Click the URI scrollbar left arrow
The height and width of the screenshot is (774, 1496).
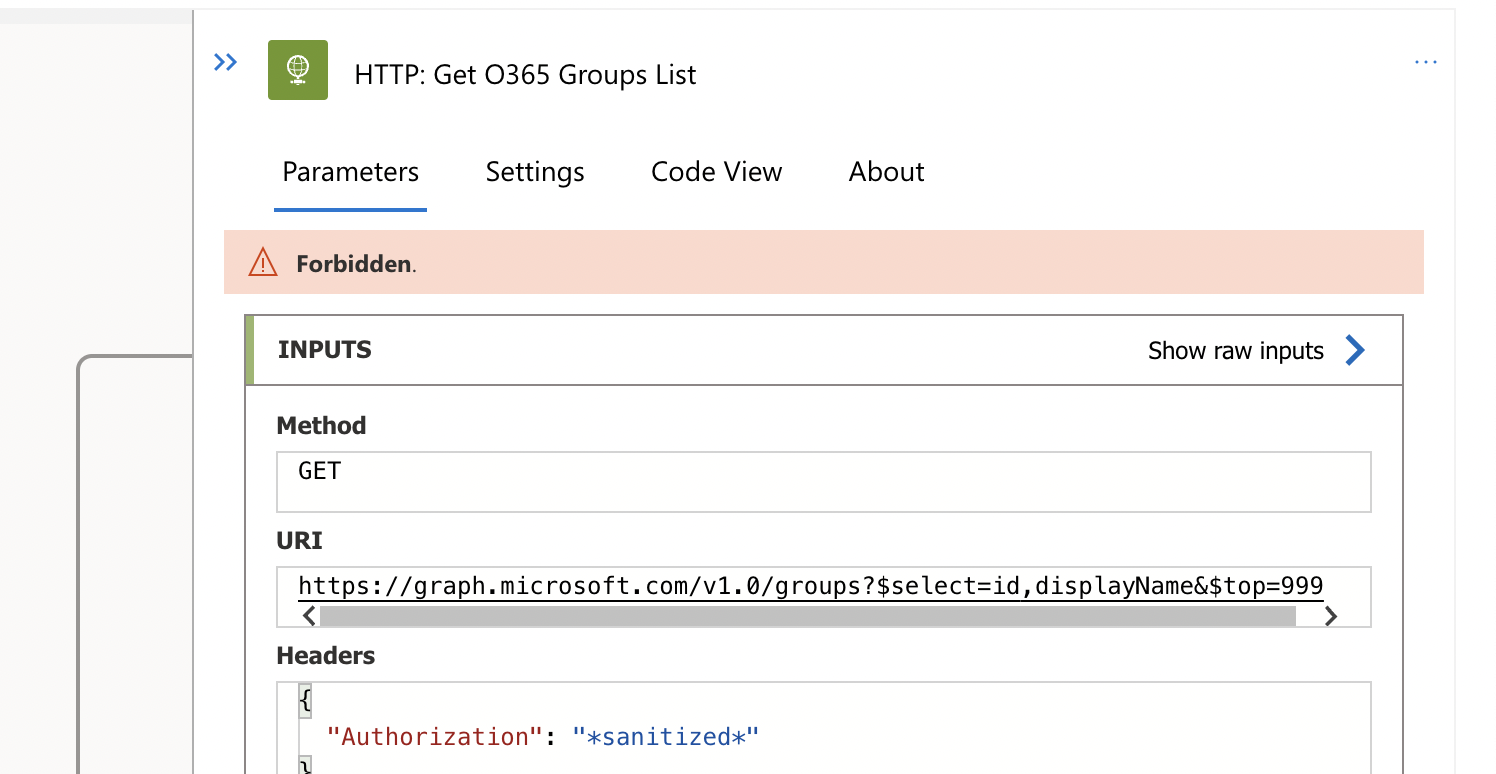point(309,616)
